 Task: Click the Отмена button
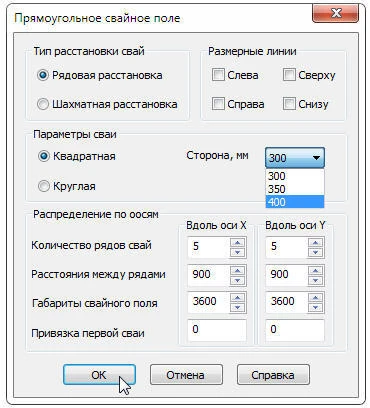[x=186, y=375]
